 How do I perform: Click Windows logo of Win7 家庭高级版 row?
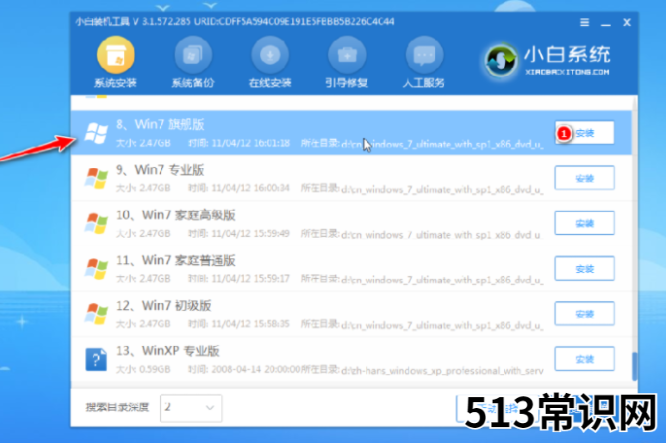[x=96, y=223]
